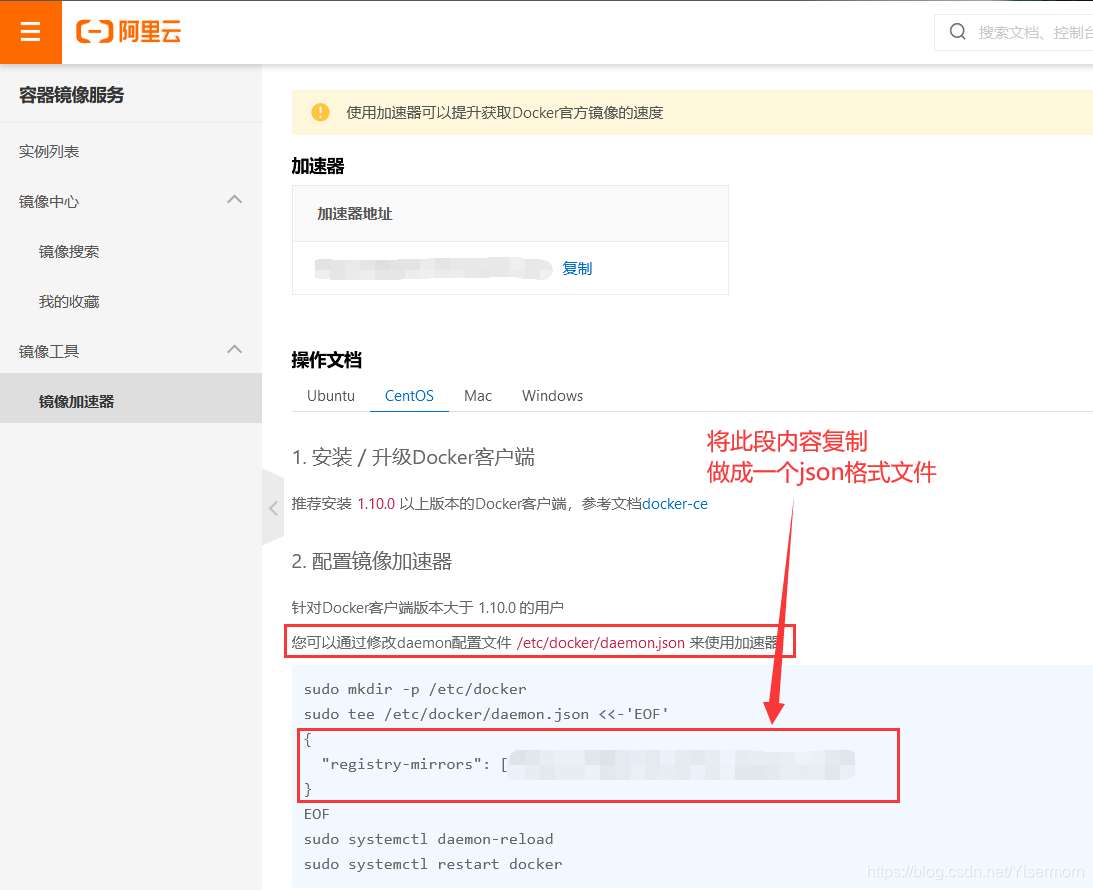The width and height of the screenshot is (1093, 890).
Task: Click the 1.10.0 version text in install note
Action: tap(376, 504)
